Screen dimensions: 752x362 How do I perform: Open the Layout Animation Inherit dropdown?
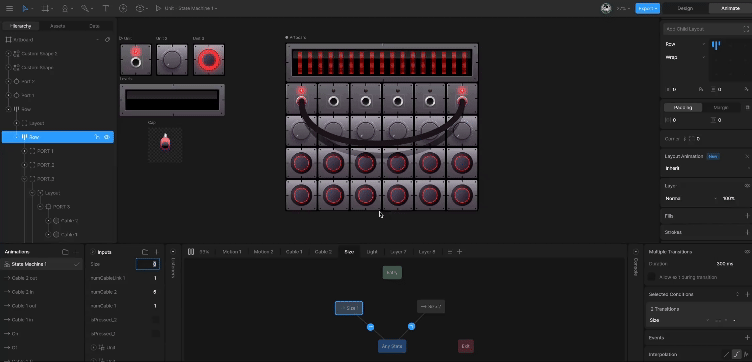(x=705, y=168)
